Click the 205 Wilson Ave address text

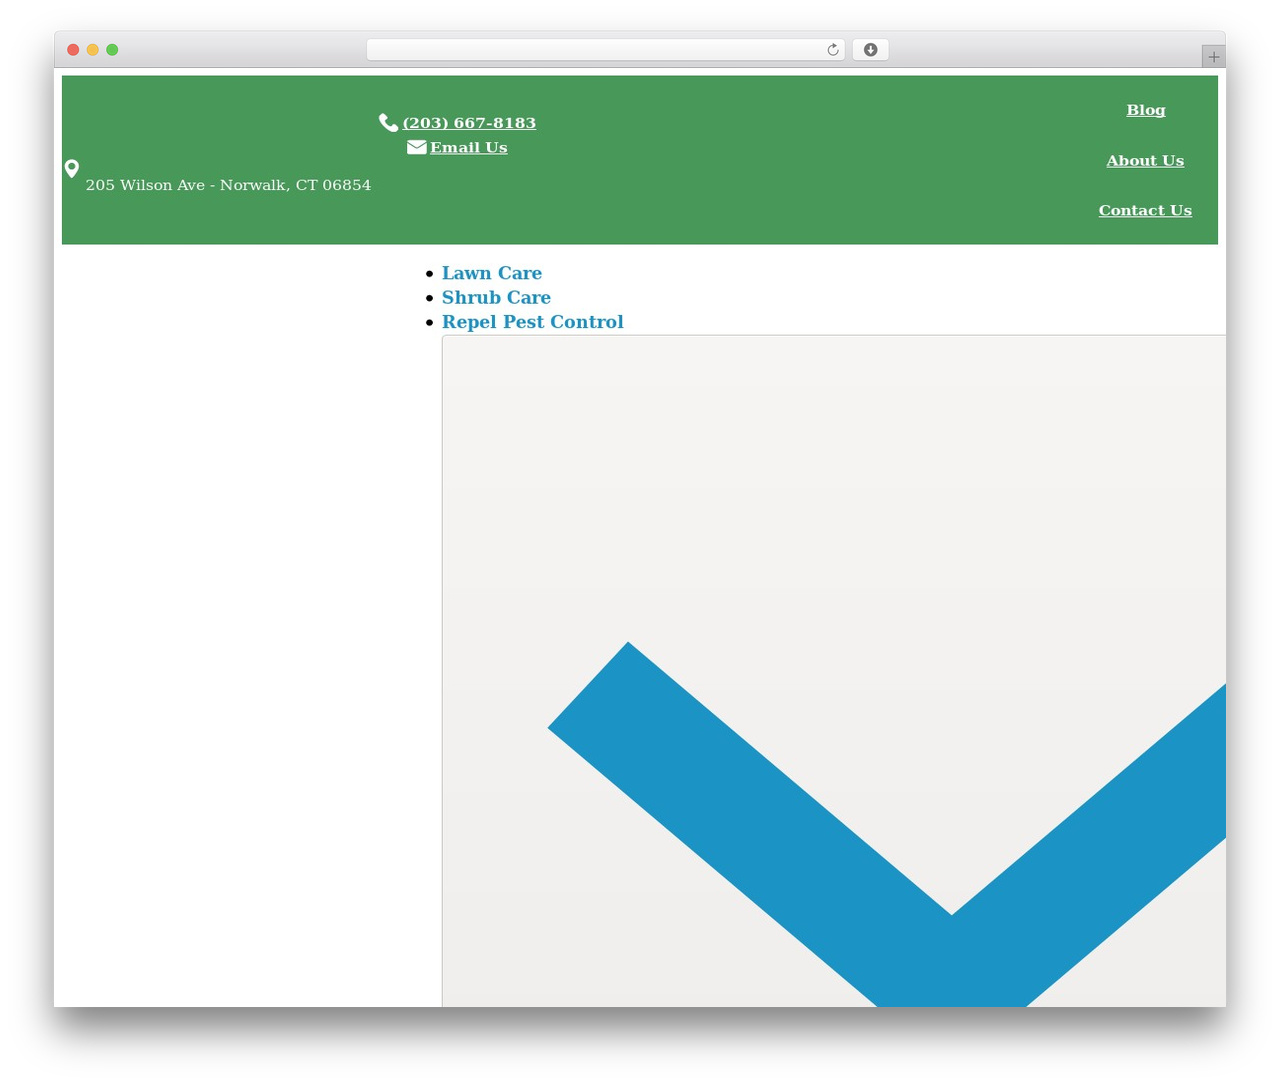[x=228, y=185]
